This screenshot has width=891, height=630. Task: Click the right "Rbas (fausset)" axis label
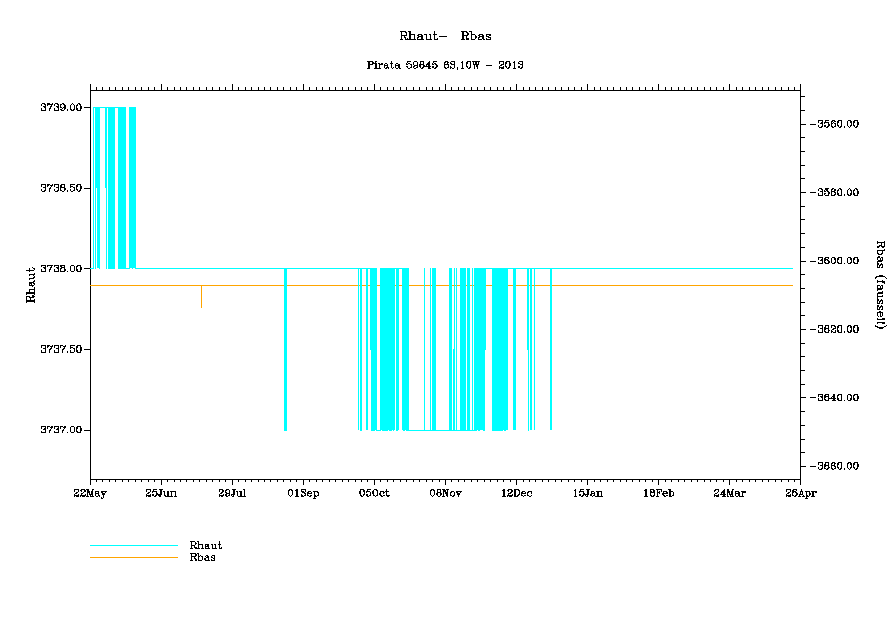pyautogui.click(x=880, y=284)
